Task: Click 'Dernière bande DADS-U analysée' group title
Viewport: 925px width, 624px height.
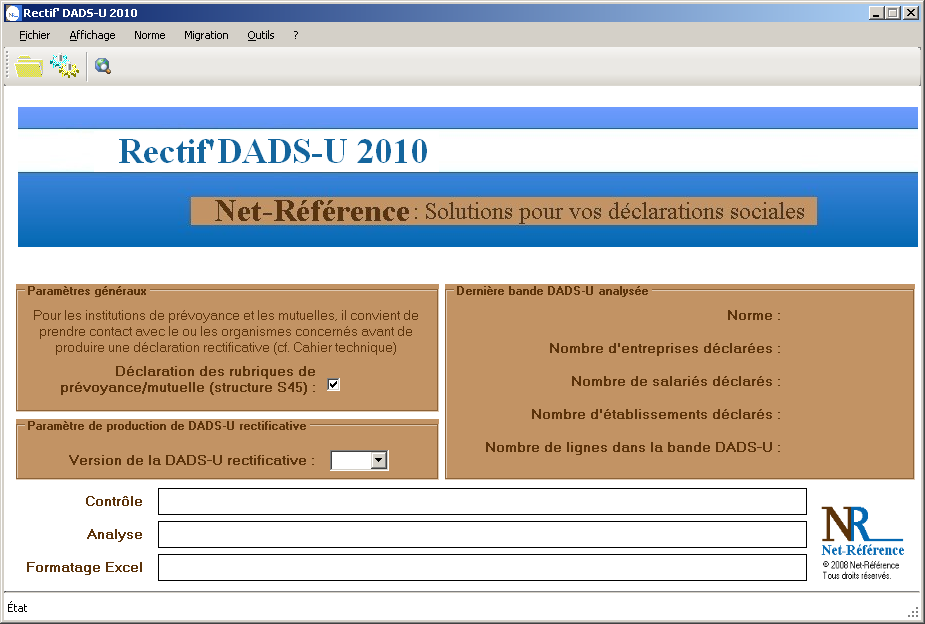Action: pyautogui.click(x=552, y=291)
